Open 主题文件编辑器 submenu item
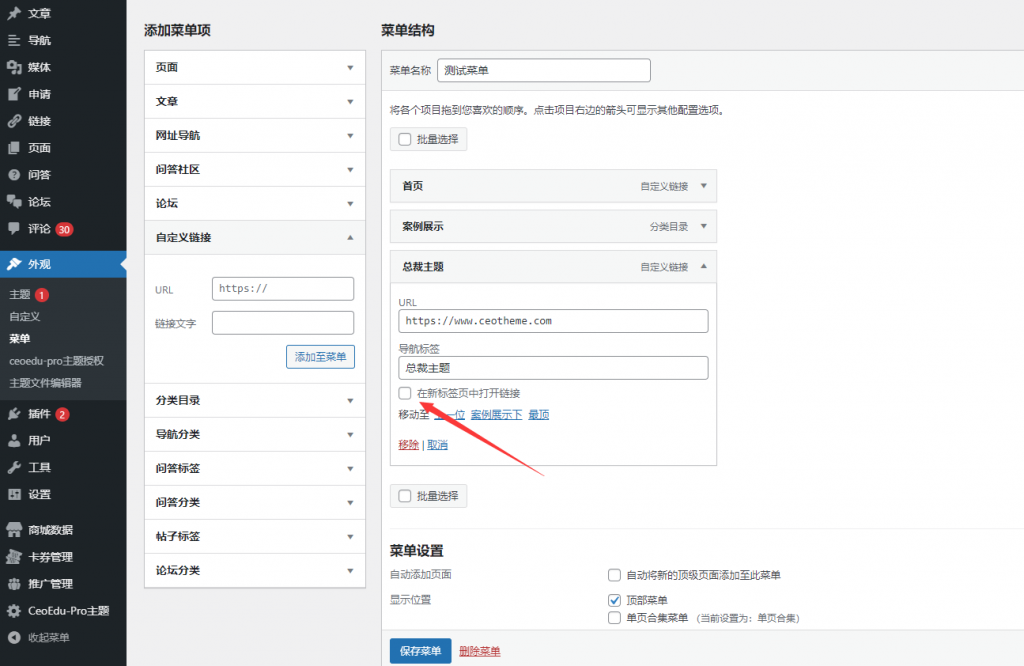Image resolution: width=1024 pixels, height=666 pixels. (x=45, y=382)
